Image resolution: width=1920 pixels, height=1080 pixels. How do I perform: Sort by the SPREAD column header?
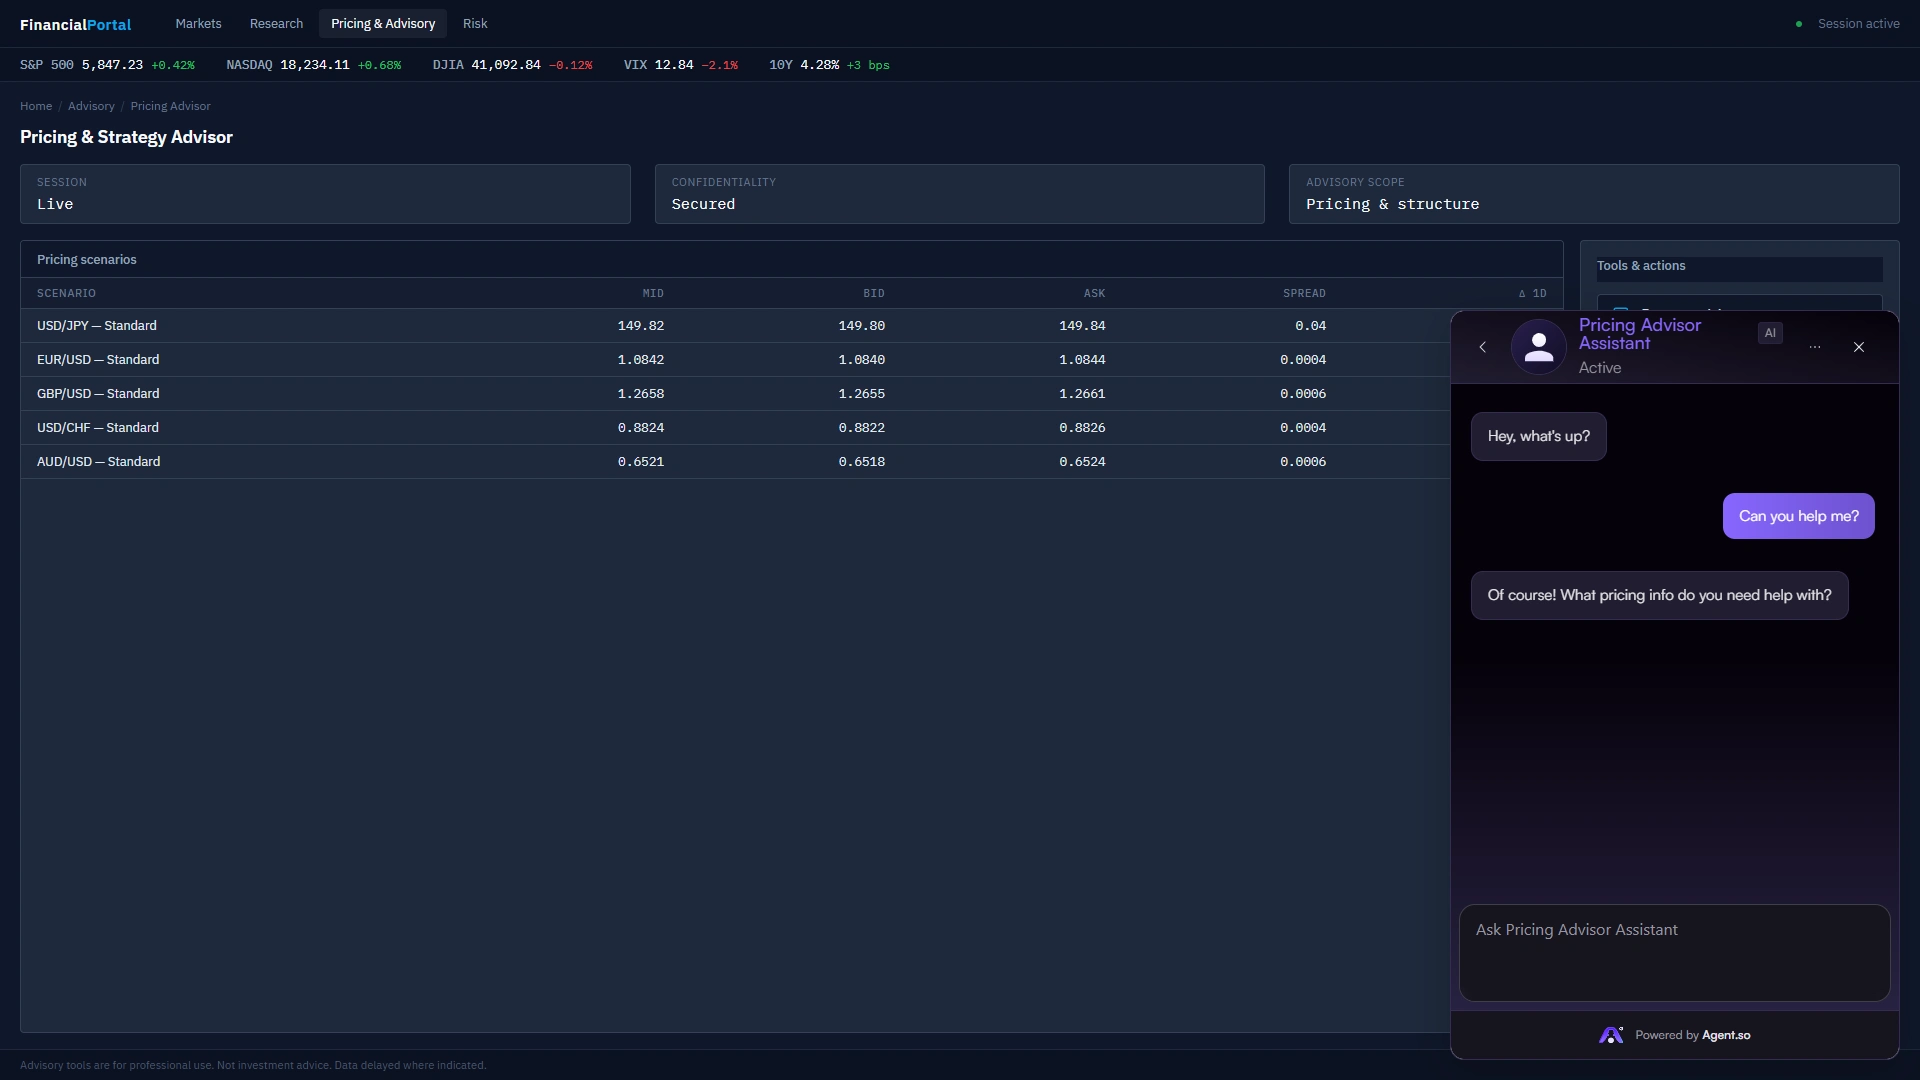(x=1304, y=293)
